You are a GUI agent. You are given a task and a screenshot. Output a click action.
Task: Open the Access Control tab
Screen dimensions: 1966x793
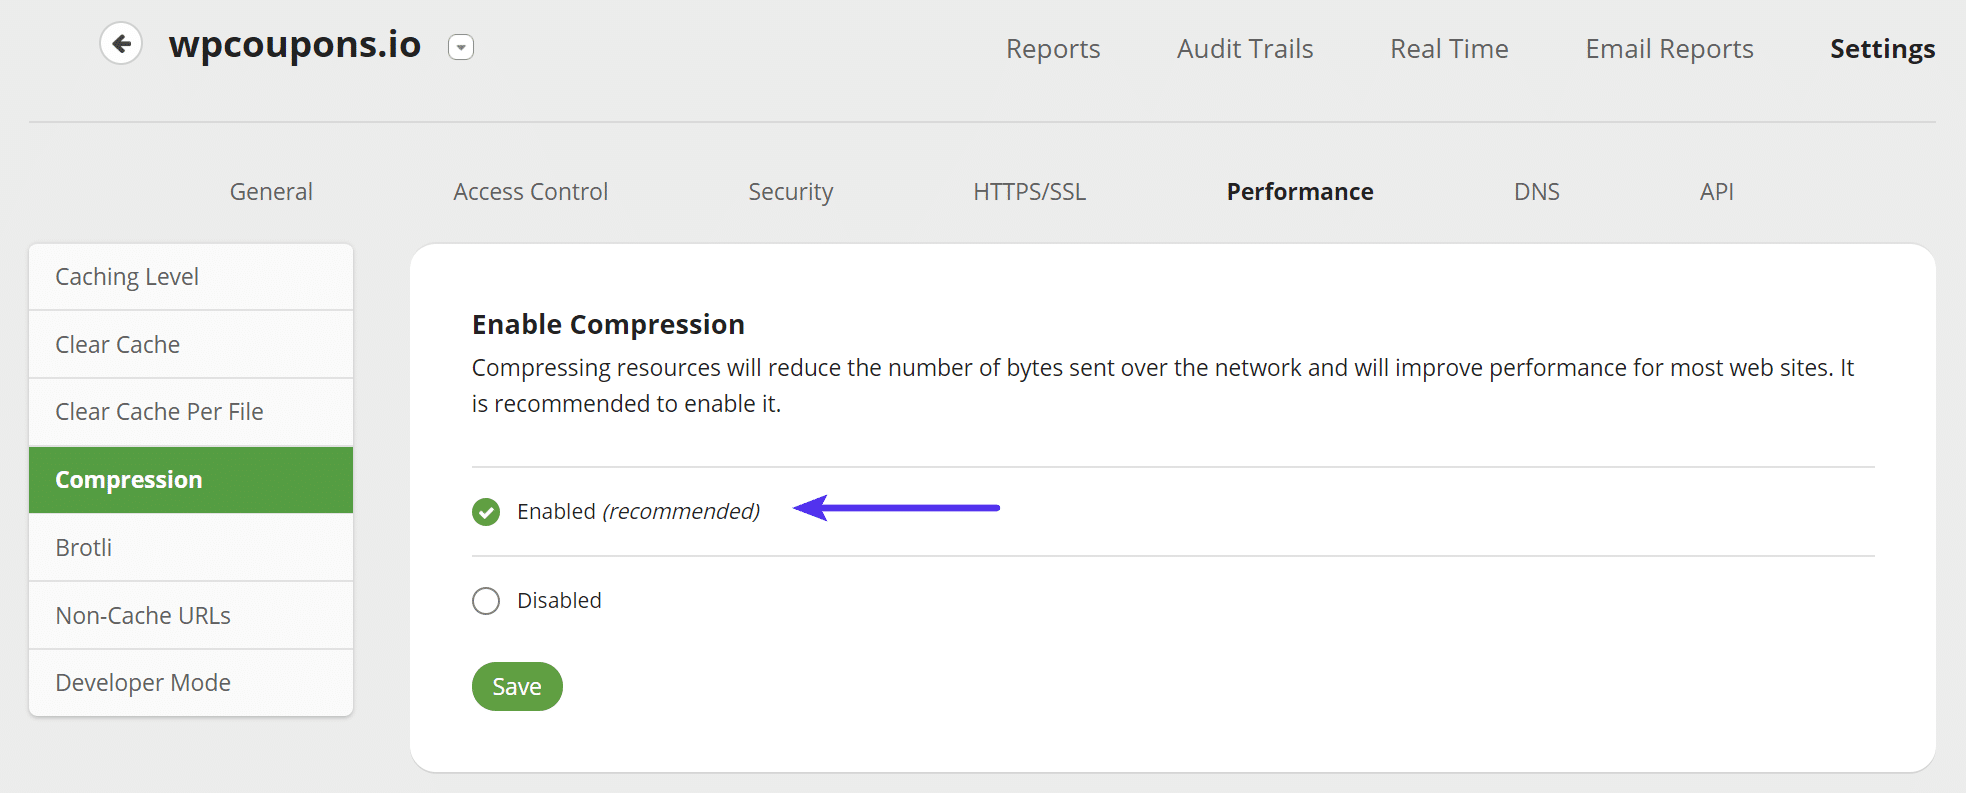[530, 191]
